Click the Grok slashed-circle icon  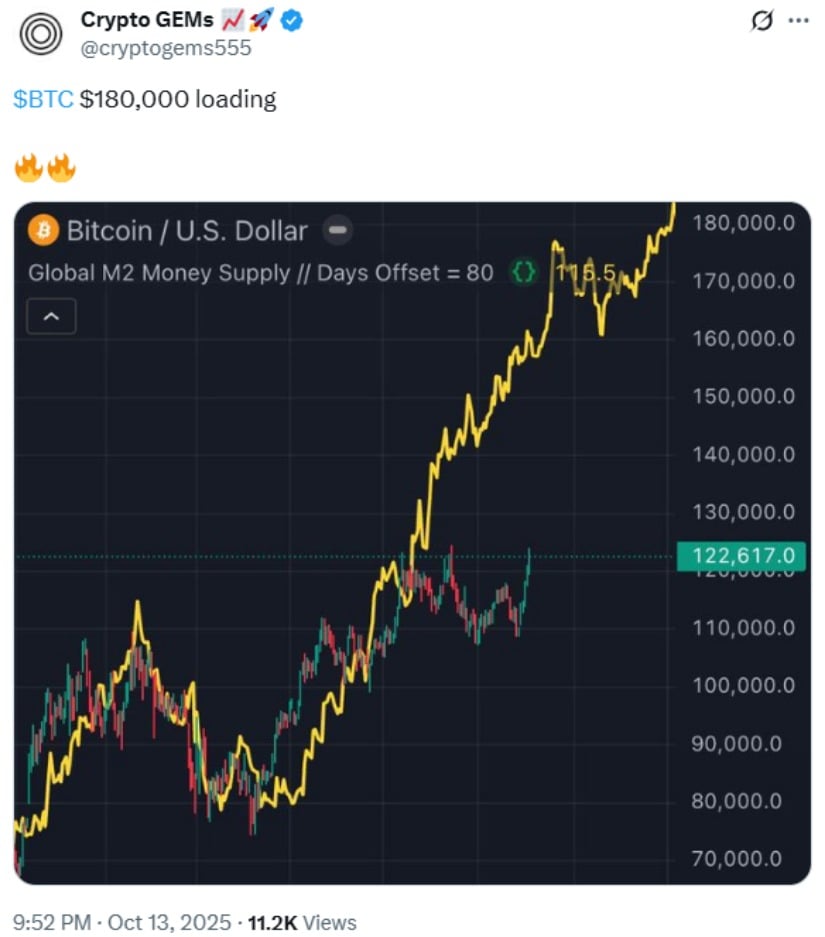coord(762,20)
